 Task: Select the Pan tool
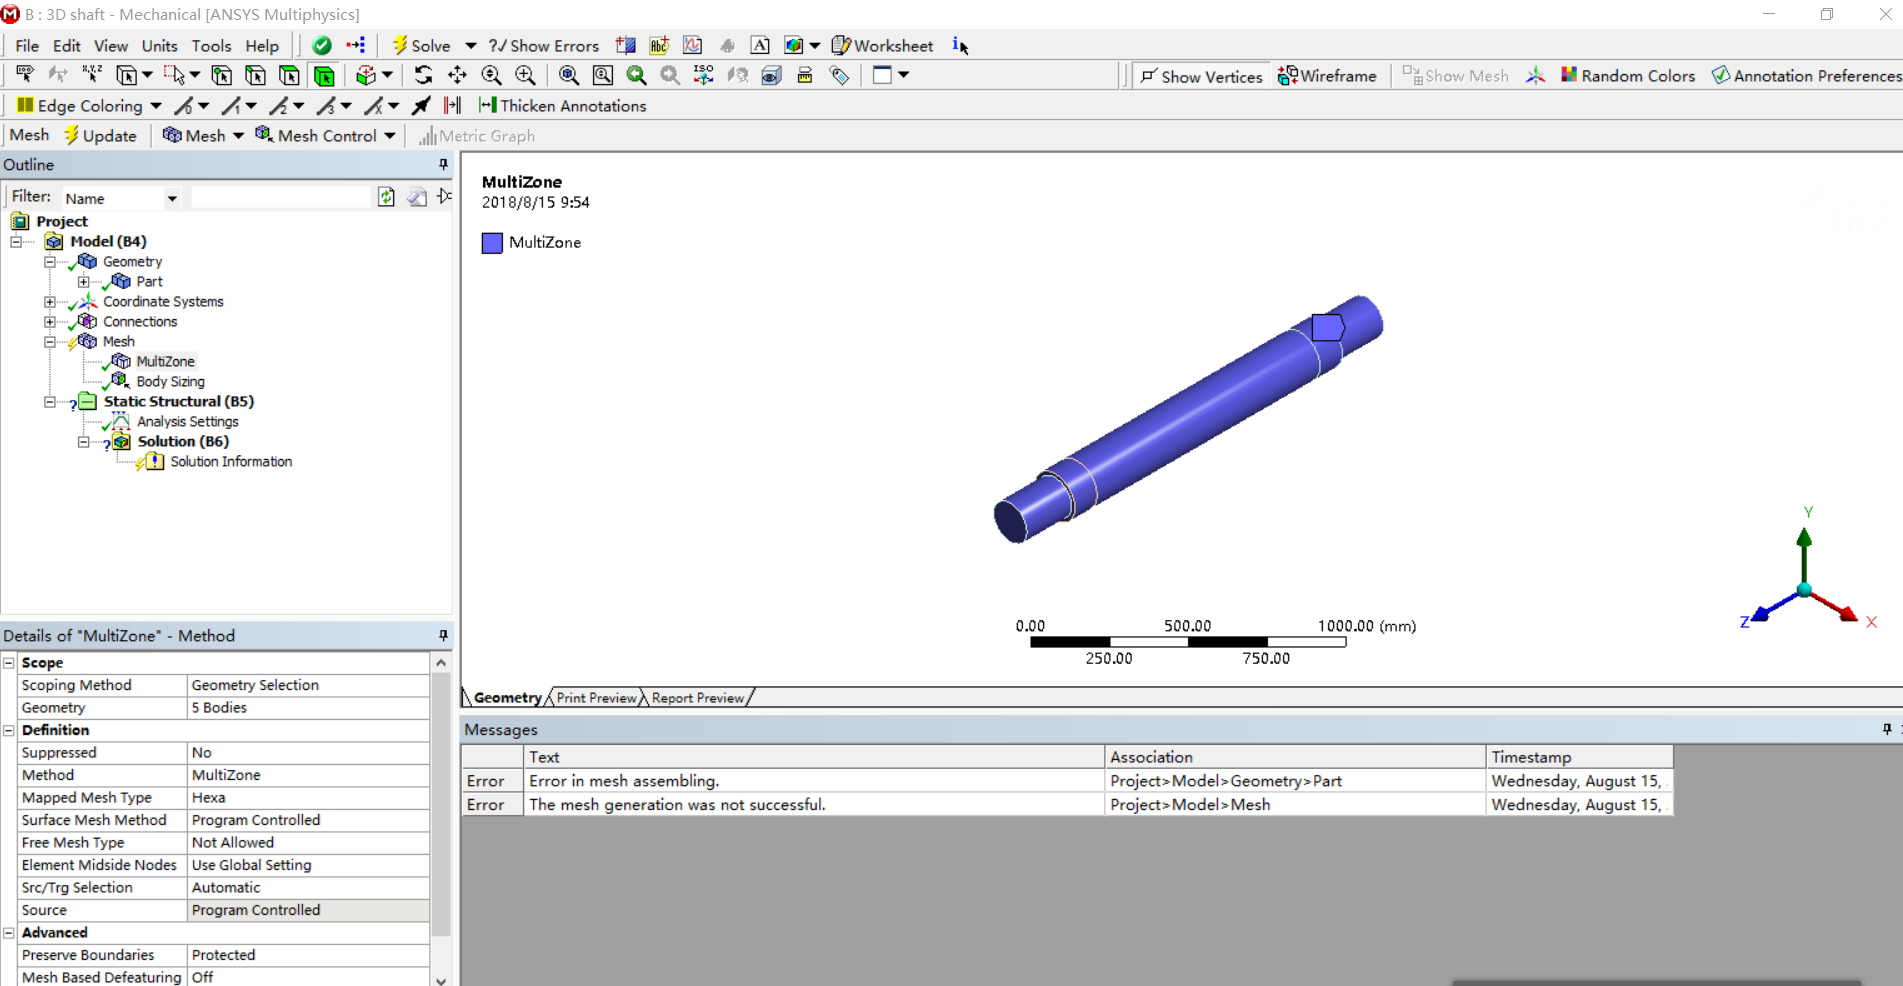457,75
